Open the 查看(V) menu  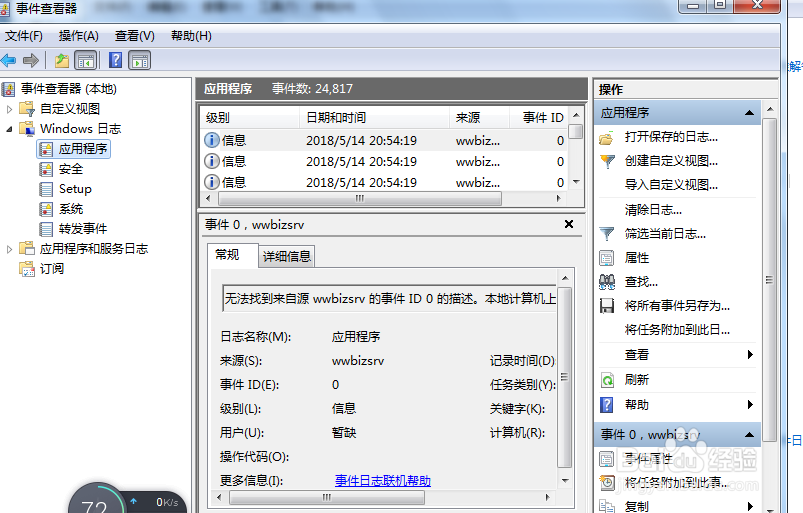(135, 36)
